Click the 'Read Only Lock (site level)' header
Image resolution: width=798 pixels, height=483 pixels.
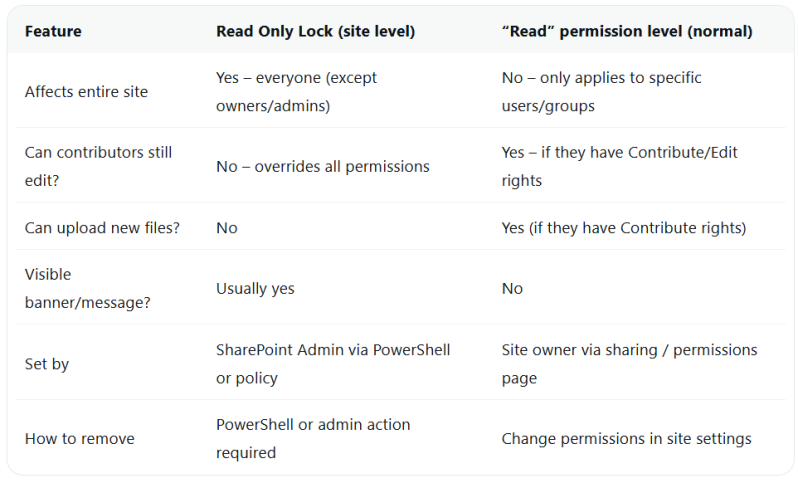315,31
